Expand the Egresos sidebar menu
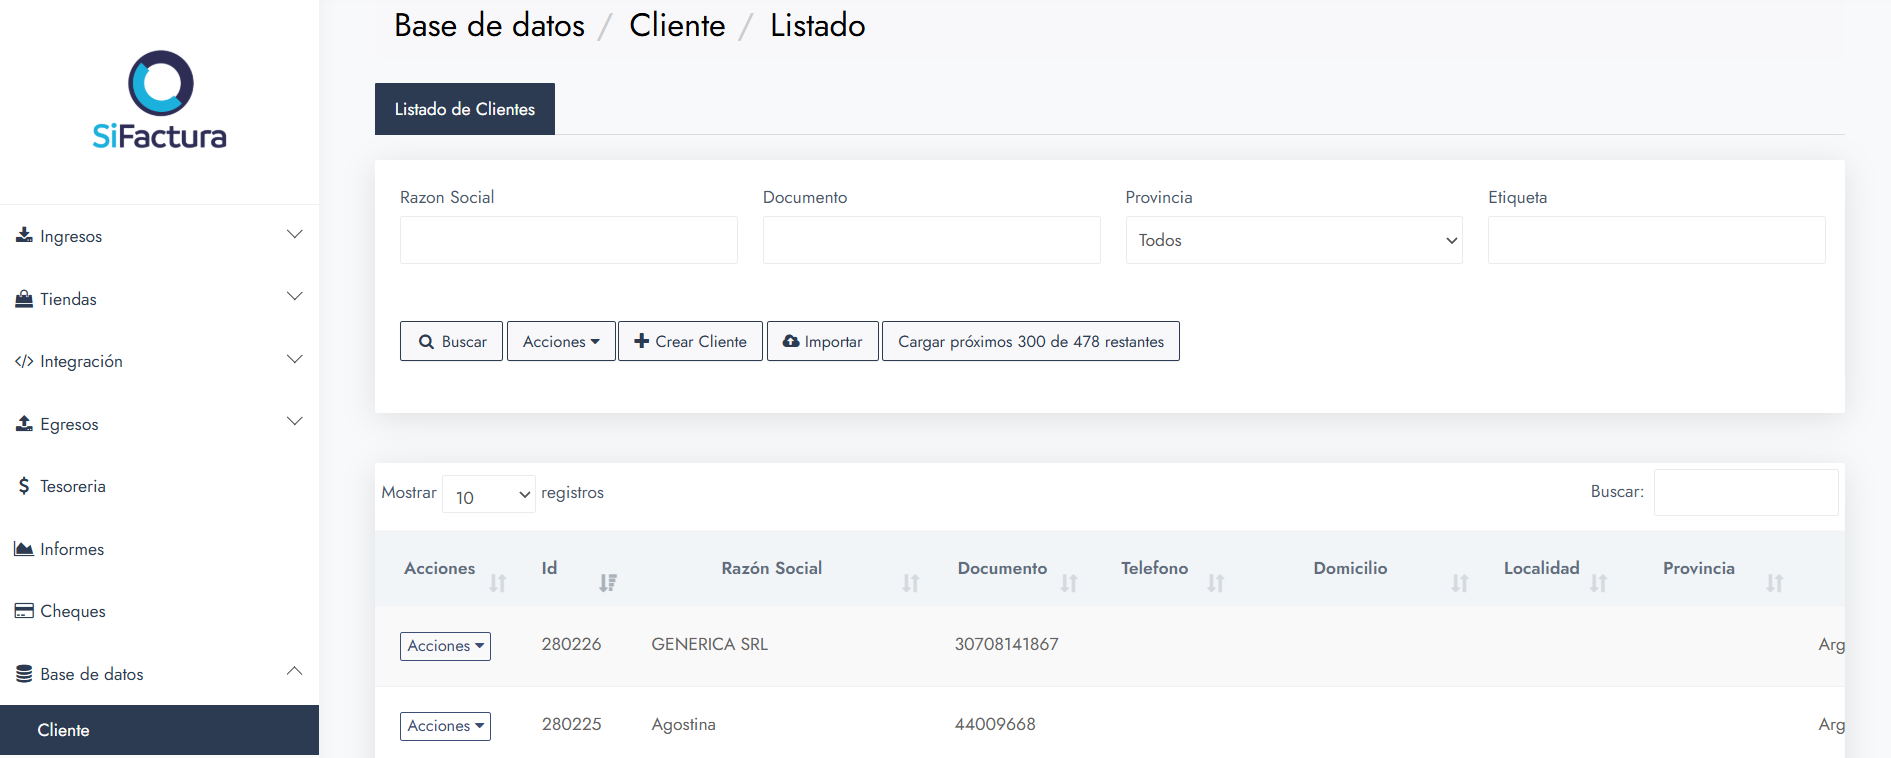Image resolution: width=1891 pixels, height=758 pixels. (x=294, y=423)
